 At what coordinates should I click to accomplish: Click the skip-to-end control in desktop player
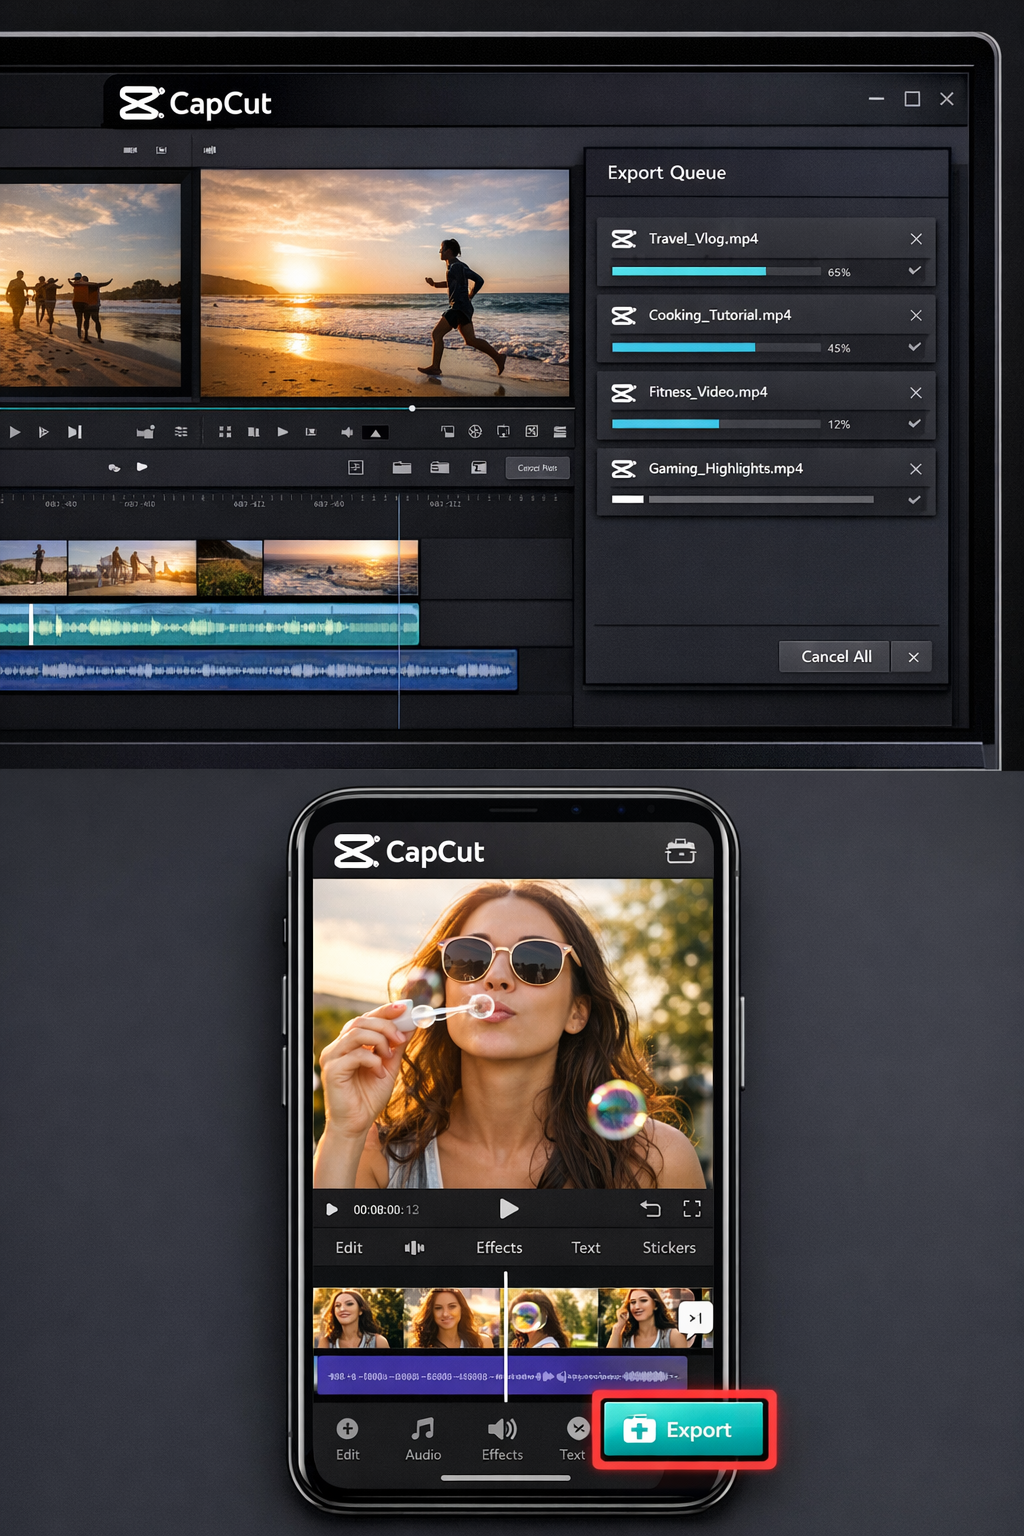pos(74,432)
